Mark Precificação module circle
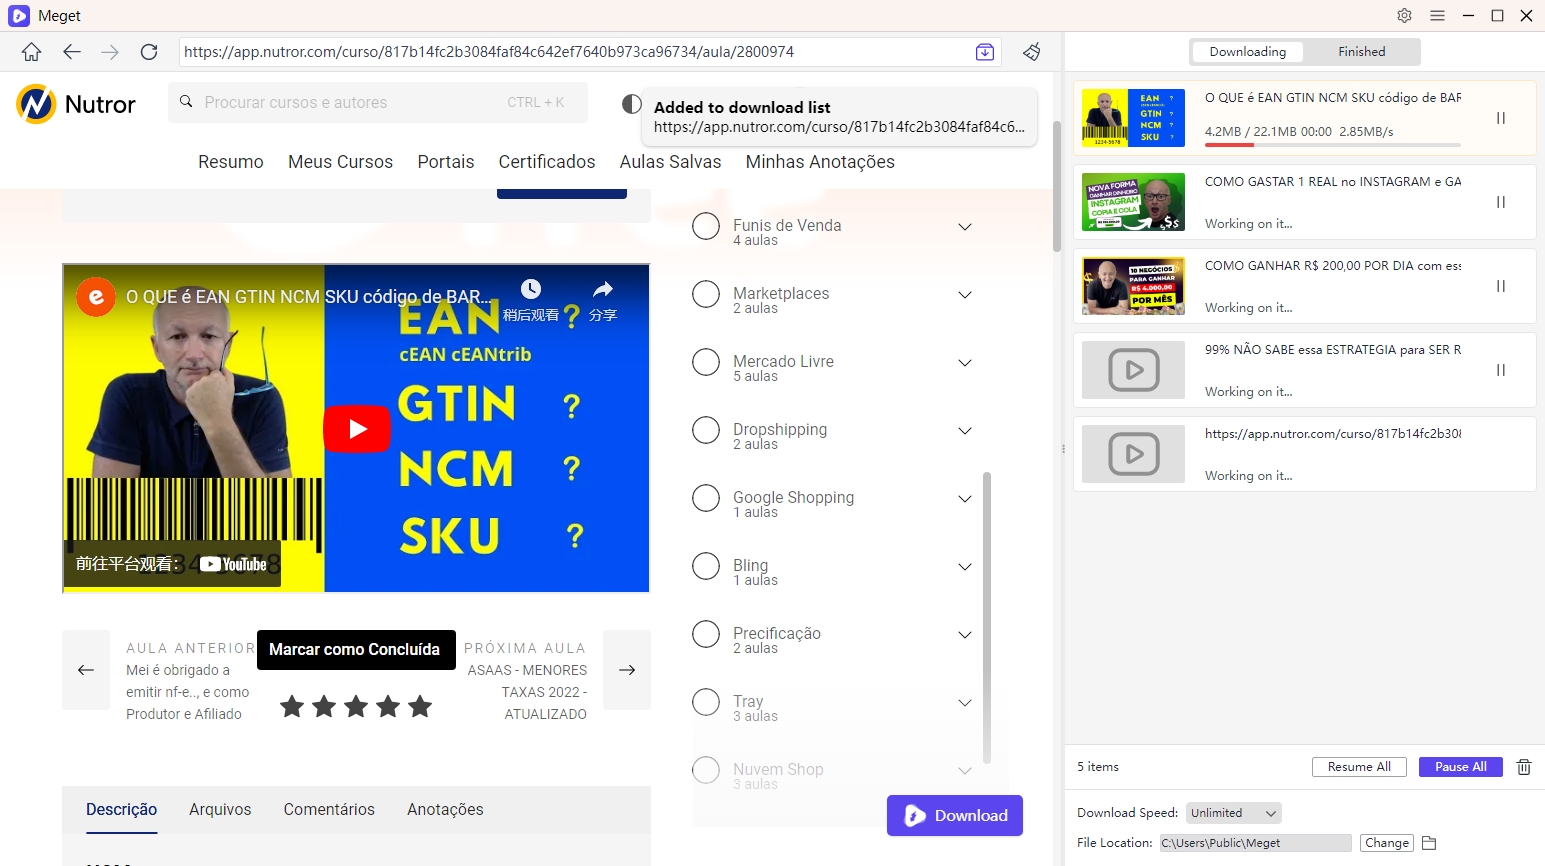This screenshot has width=1545, height=866. pyautogui.click(x=706, y=634)
